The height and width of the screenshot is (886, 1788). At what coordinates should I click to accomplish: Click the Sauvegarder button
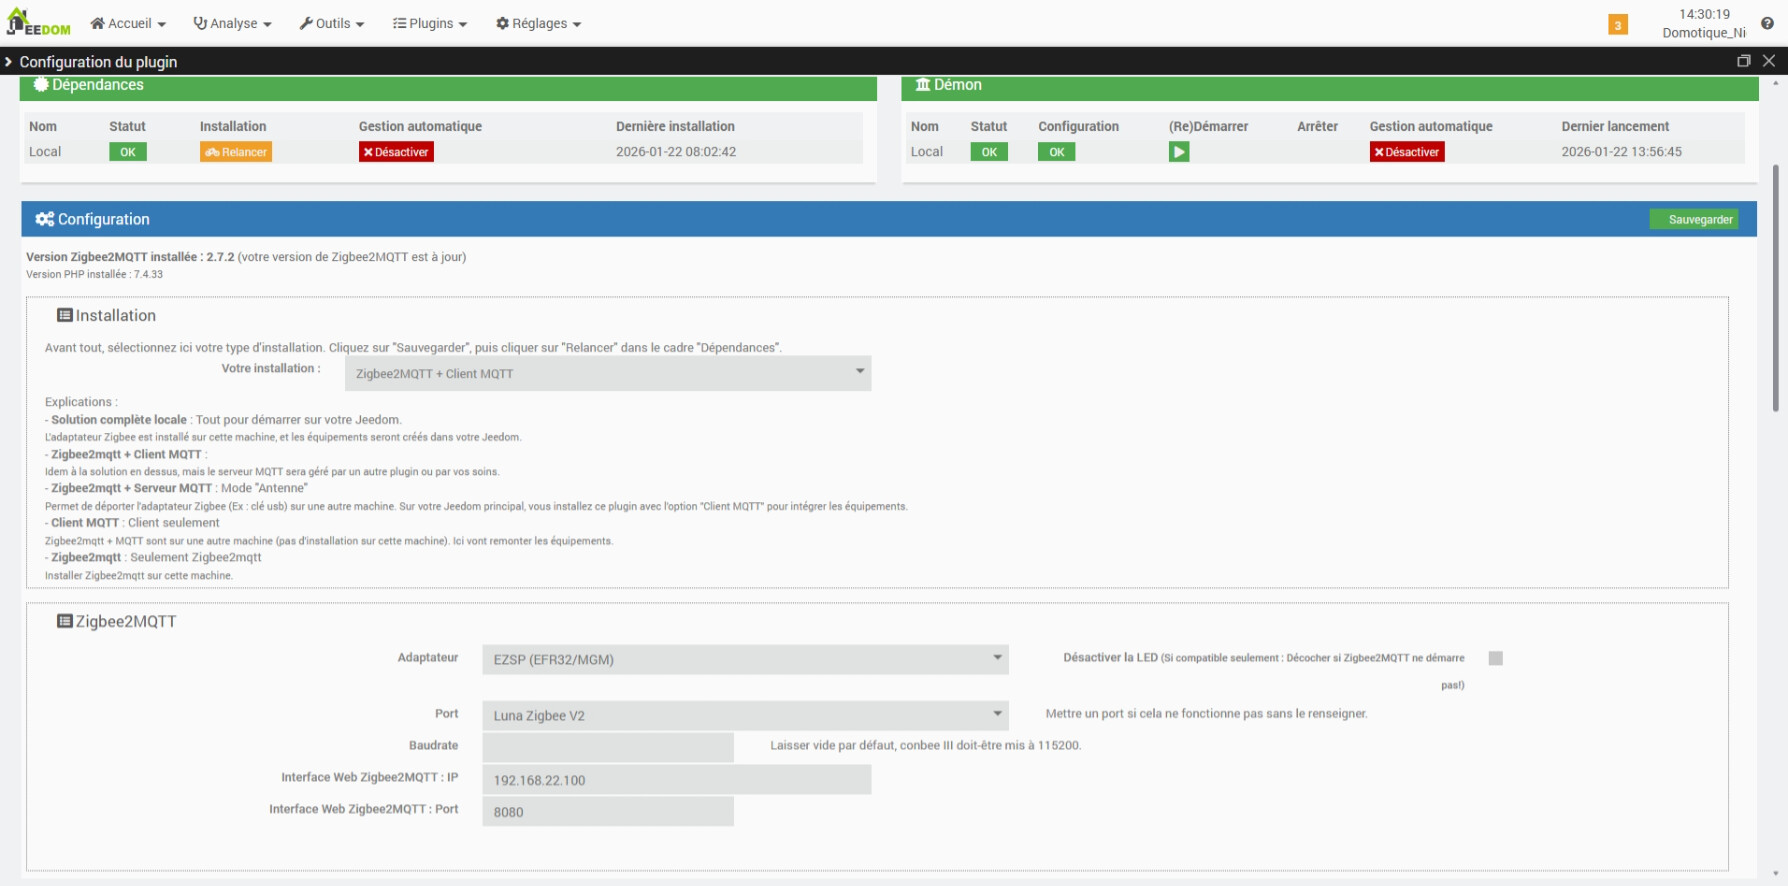(x=1694, y=219)
